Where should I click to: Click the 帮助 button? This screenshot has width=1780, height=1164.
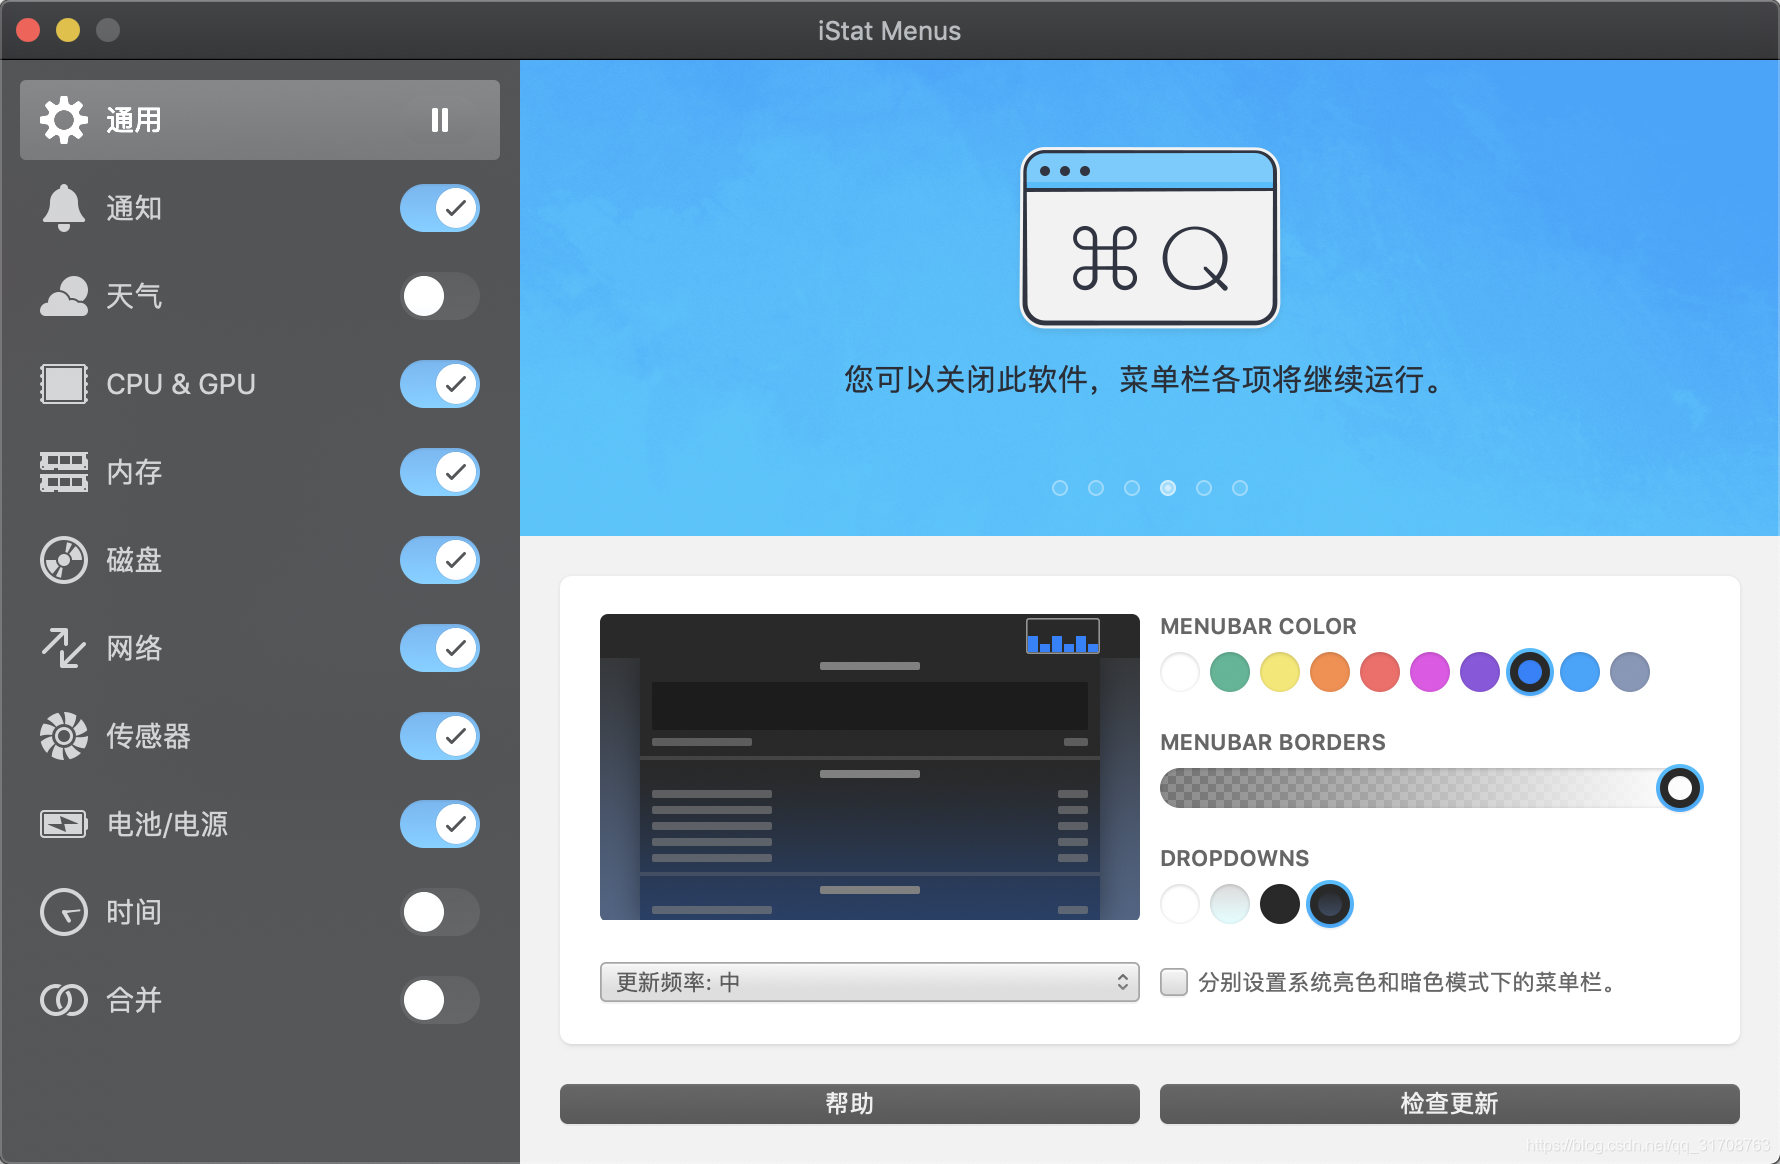pyautogui.click(x=850, y=1104)
